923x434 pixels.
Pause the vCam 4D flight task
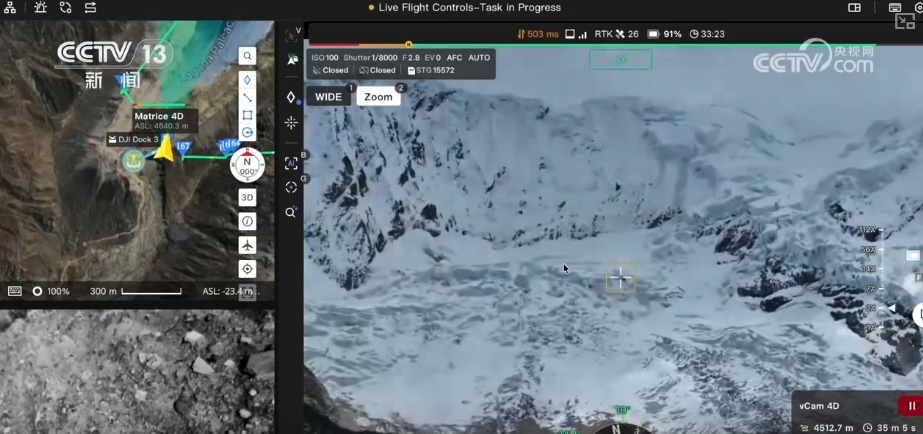(911, 406)
